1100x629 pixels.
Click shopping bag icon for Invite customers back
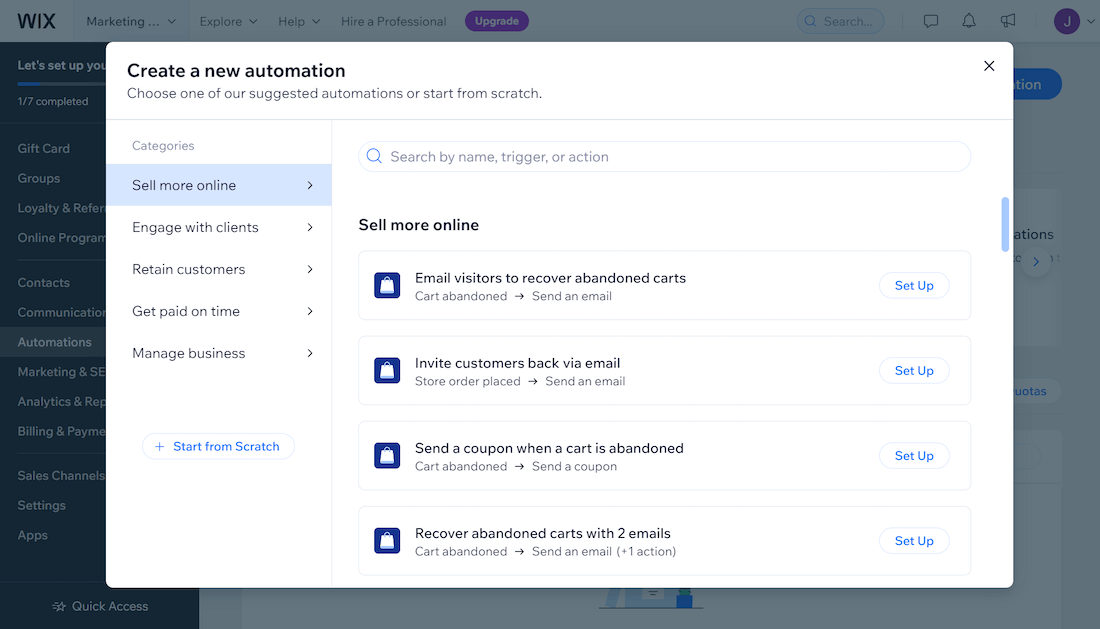coord(387,370)
